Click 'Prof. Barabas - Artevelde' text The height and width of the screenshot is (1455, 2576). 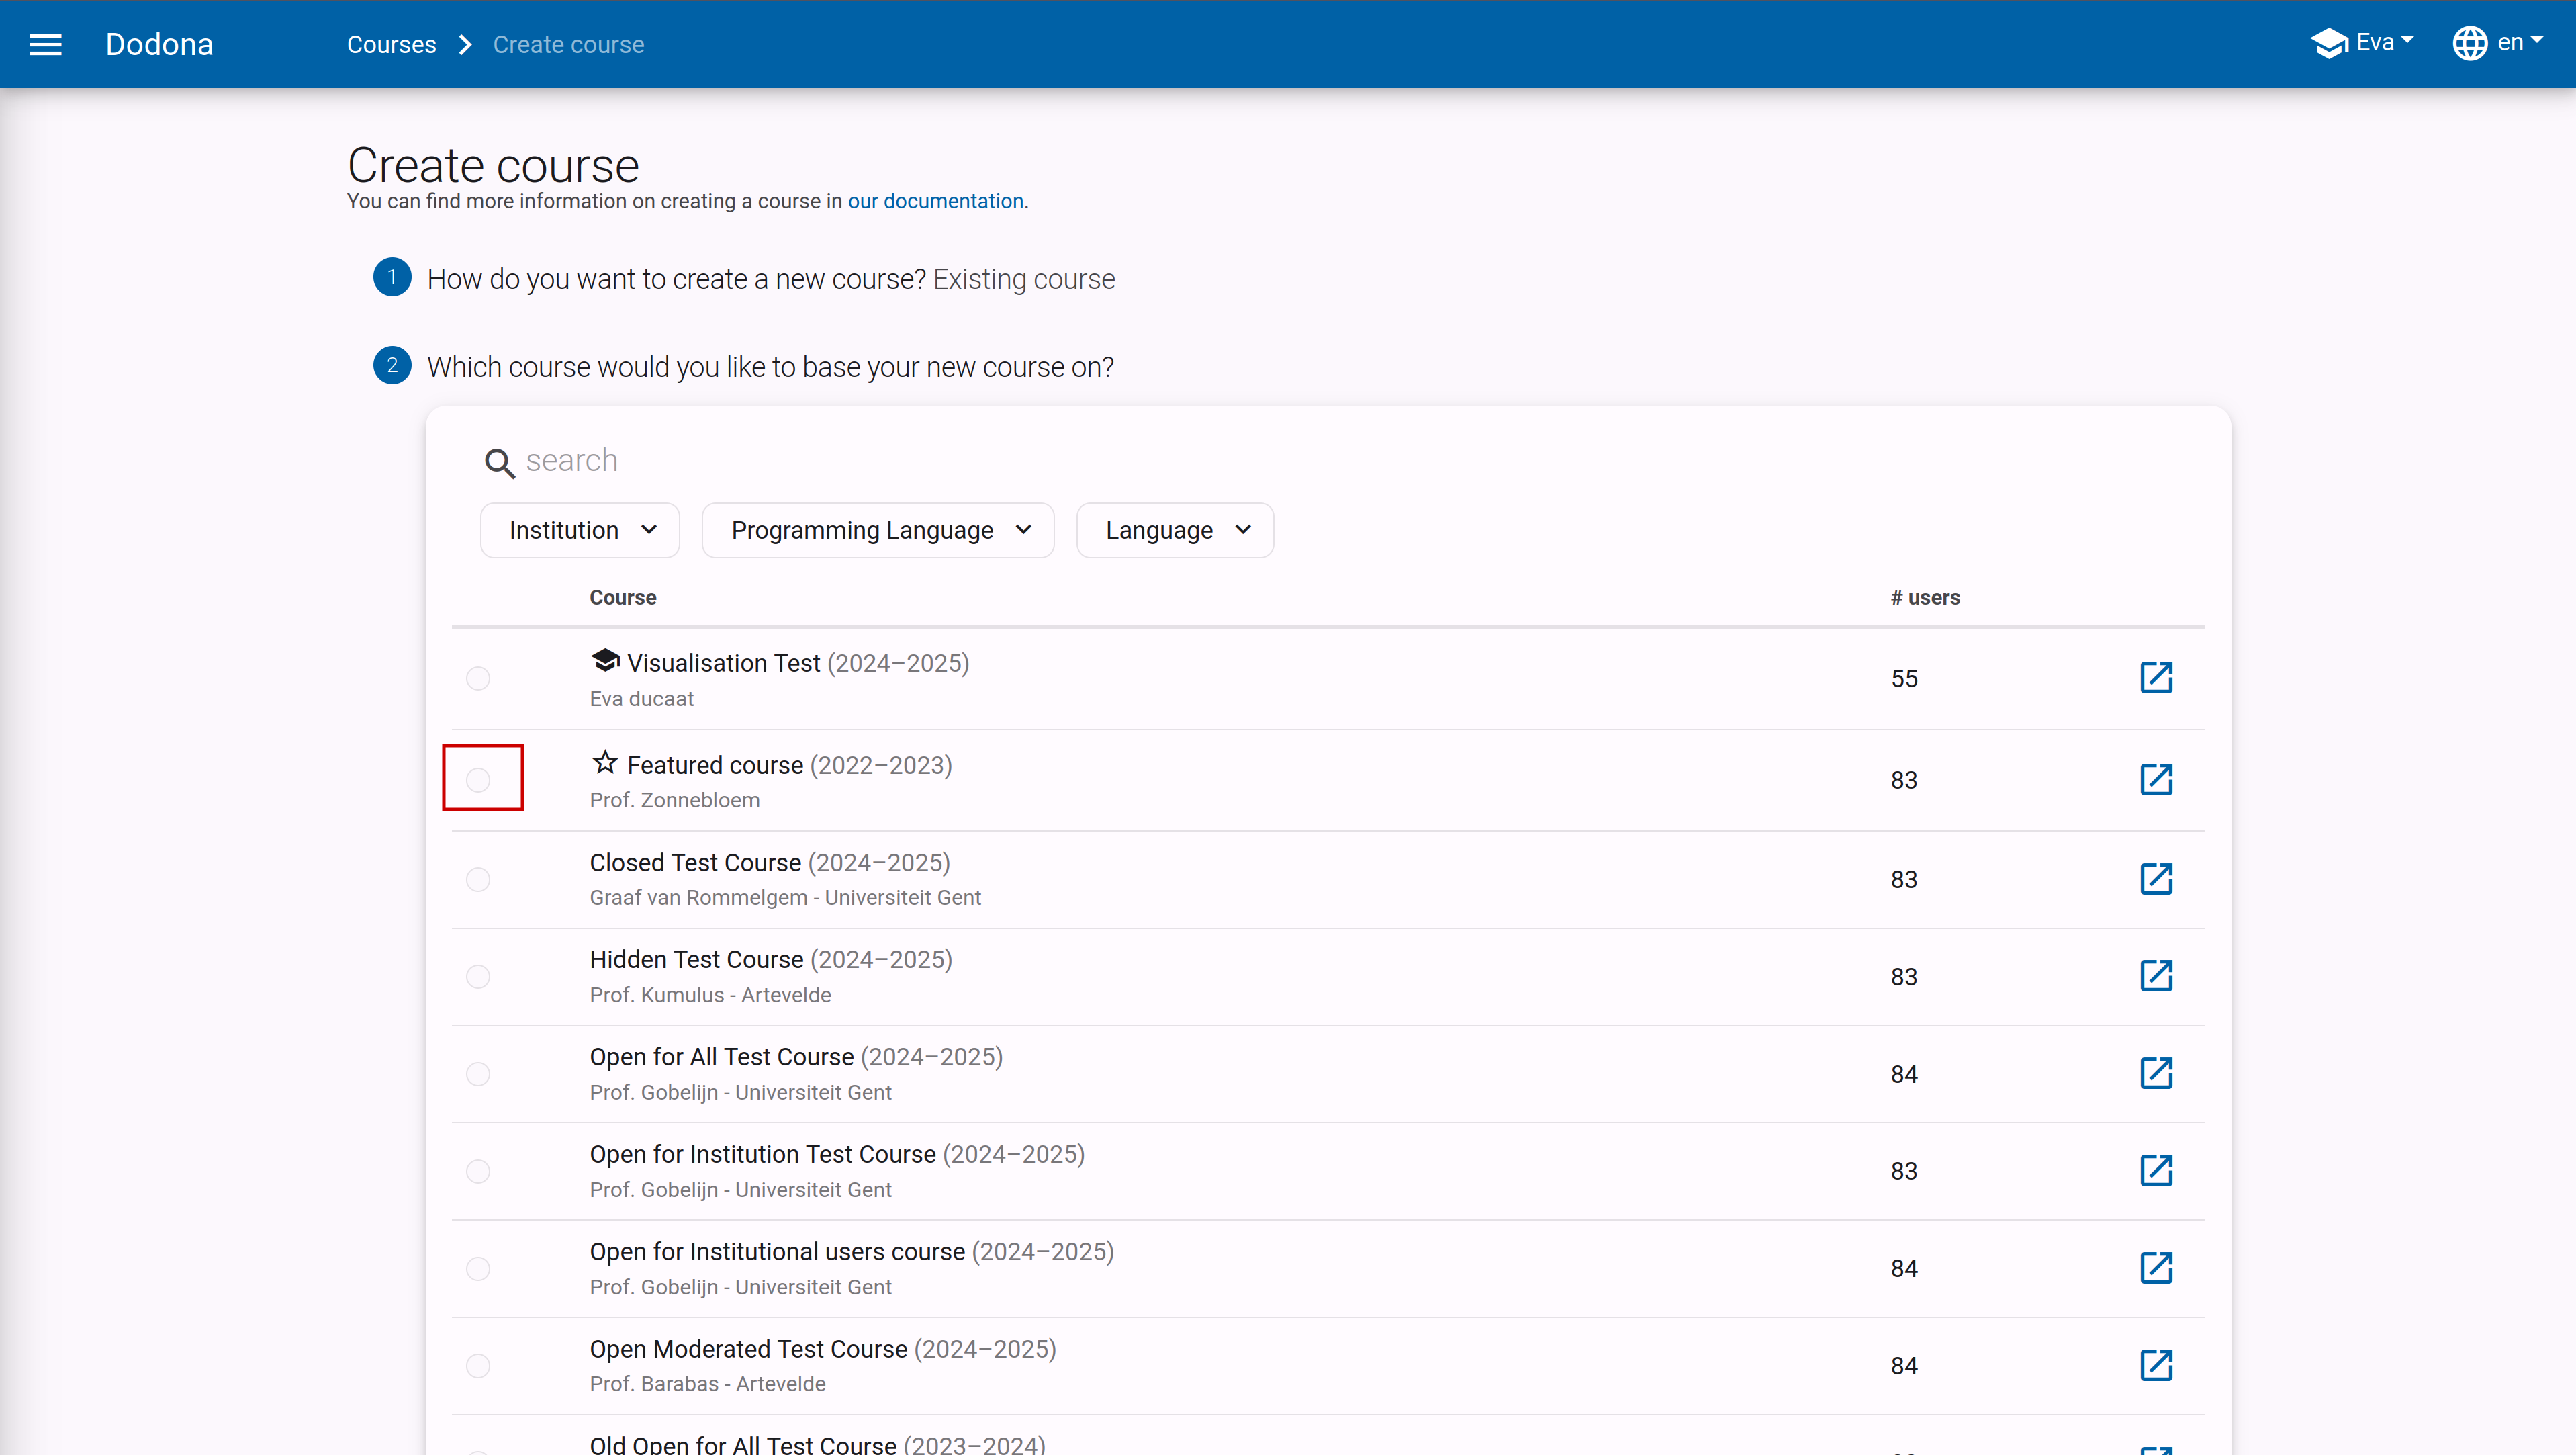click(707, 1384)
